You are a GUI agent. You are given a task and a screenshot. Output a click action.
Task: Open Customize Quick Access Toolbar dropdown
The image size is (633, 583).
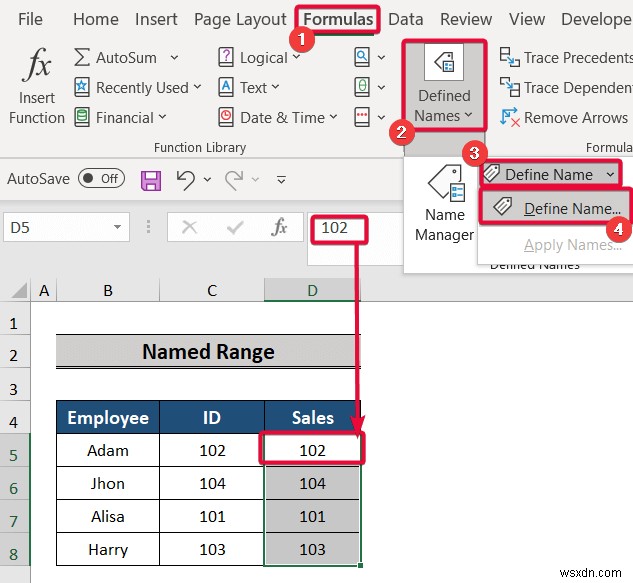coord(281,179)
